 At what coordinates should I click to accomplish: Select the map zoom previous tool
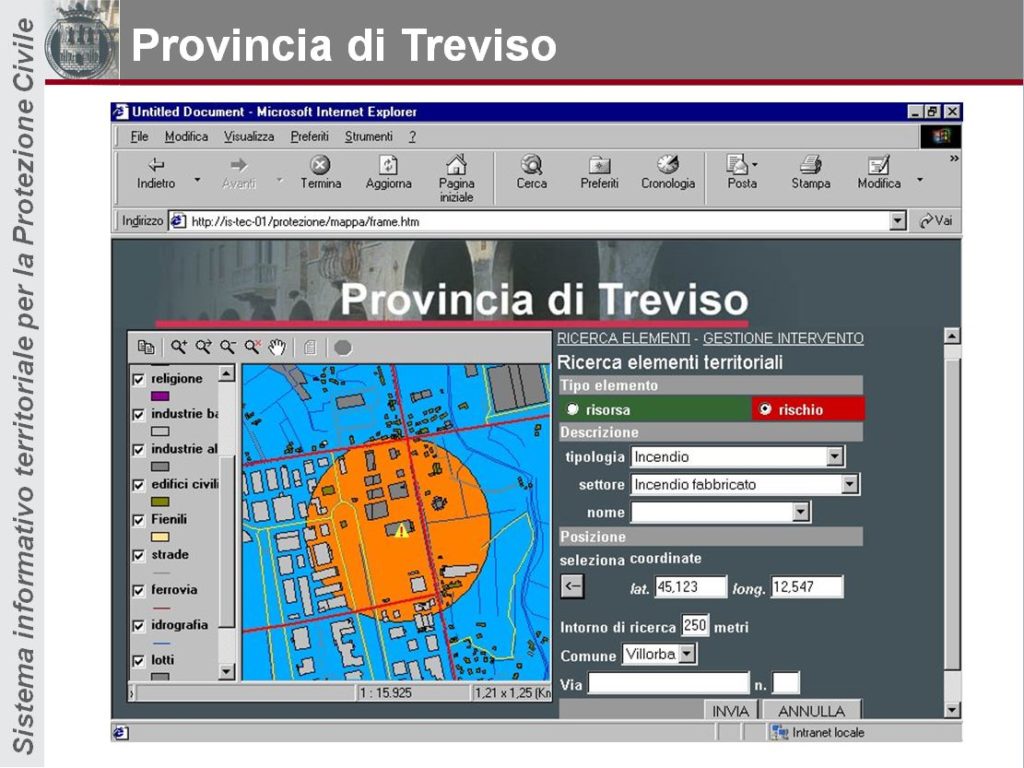tap(203, 347)
